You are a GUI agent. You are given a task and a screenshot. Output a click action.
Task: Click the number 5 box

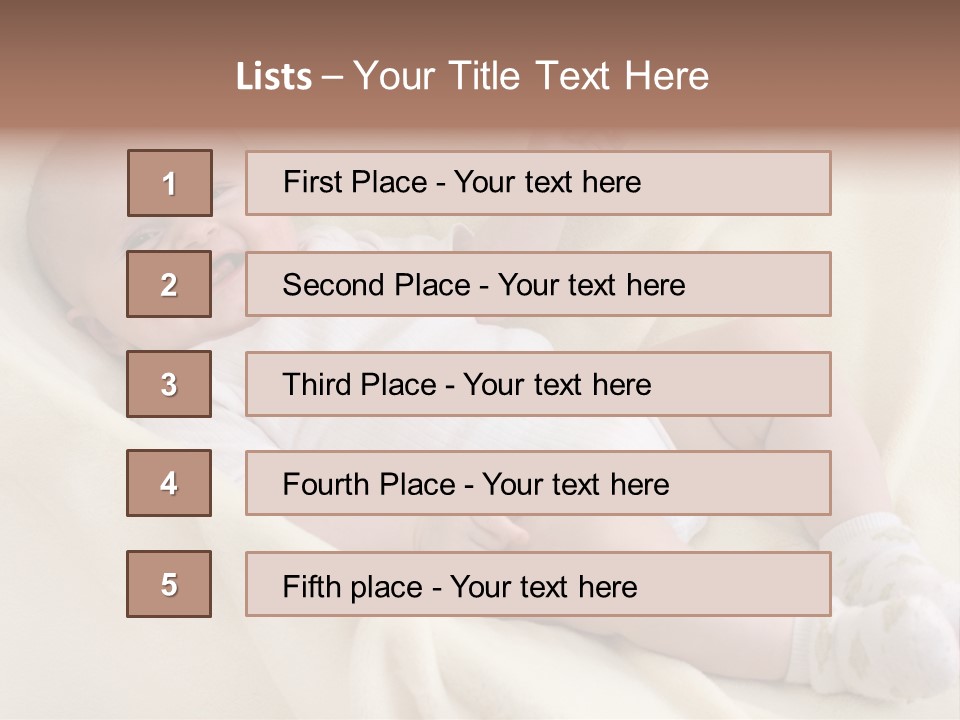(x=170, y=584)
